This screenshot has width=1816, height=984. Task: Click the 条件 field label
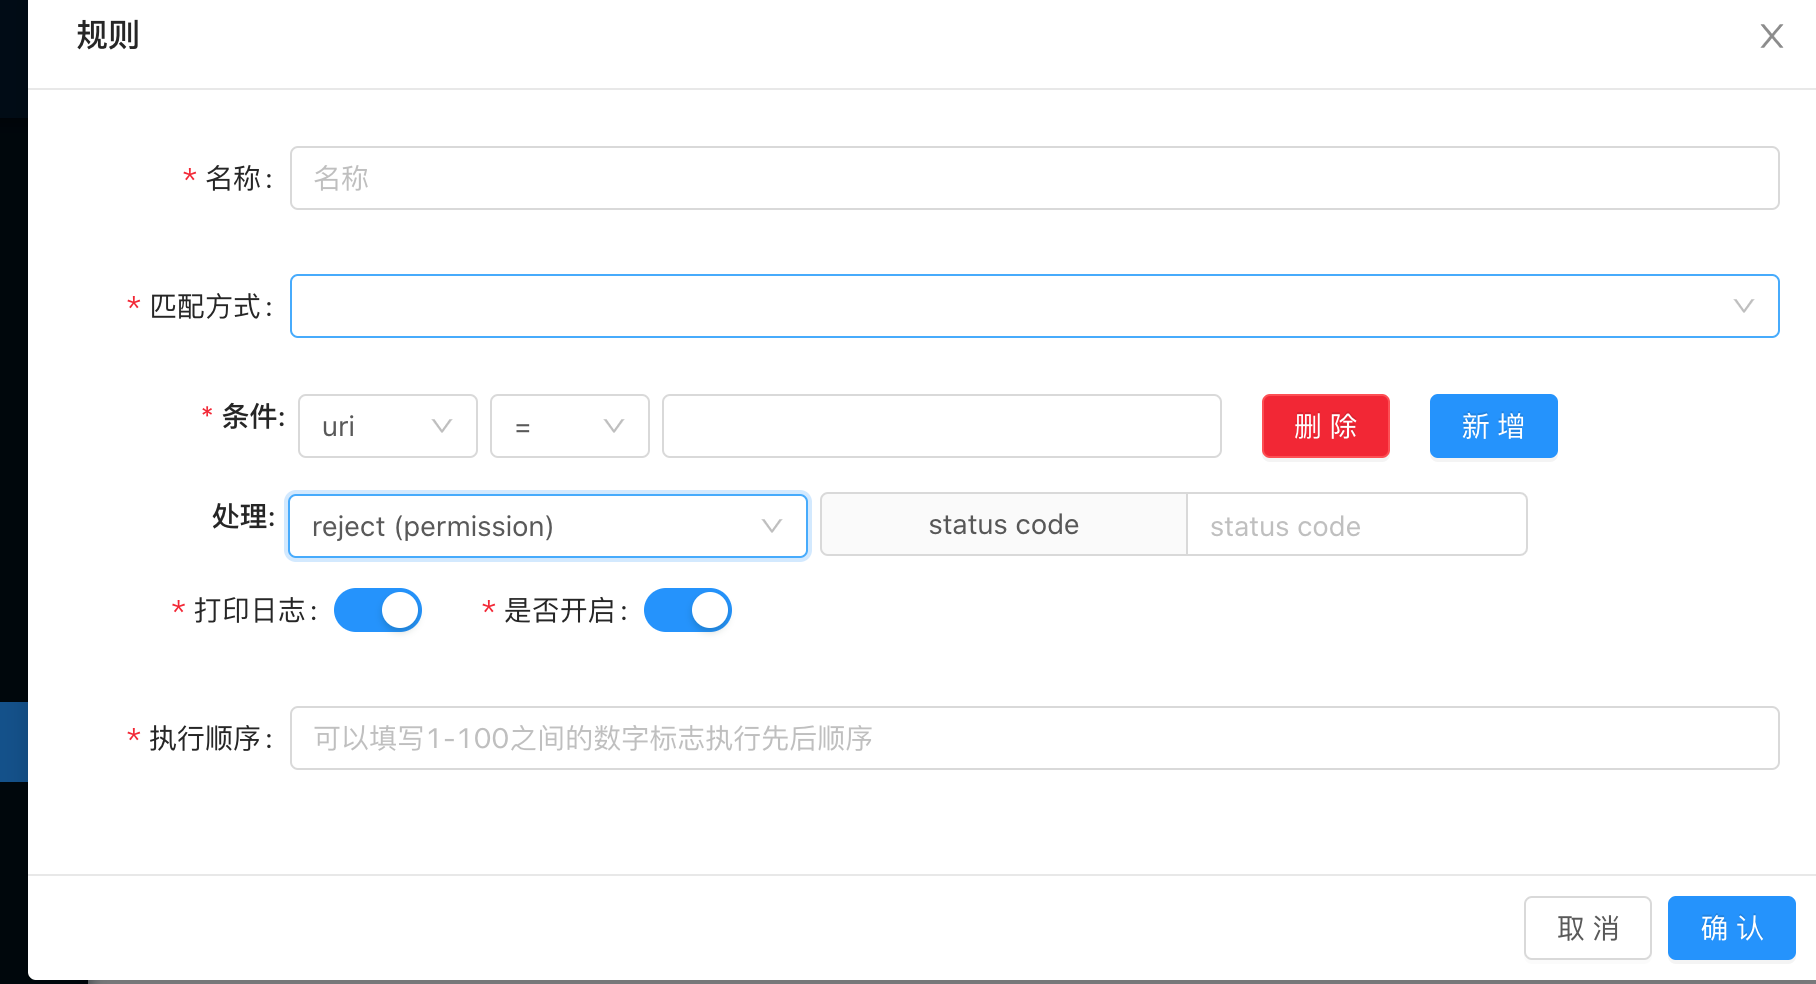click(x=252, y=416)
